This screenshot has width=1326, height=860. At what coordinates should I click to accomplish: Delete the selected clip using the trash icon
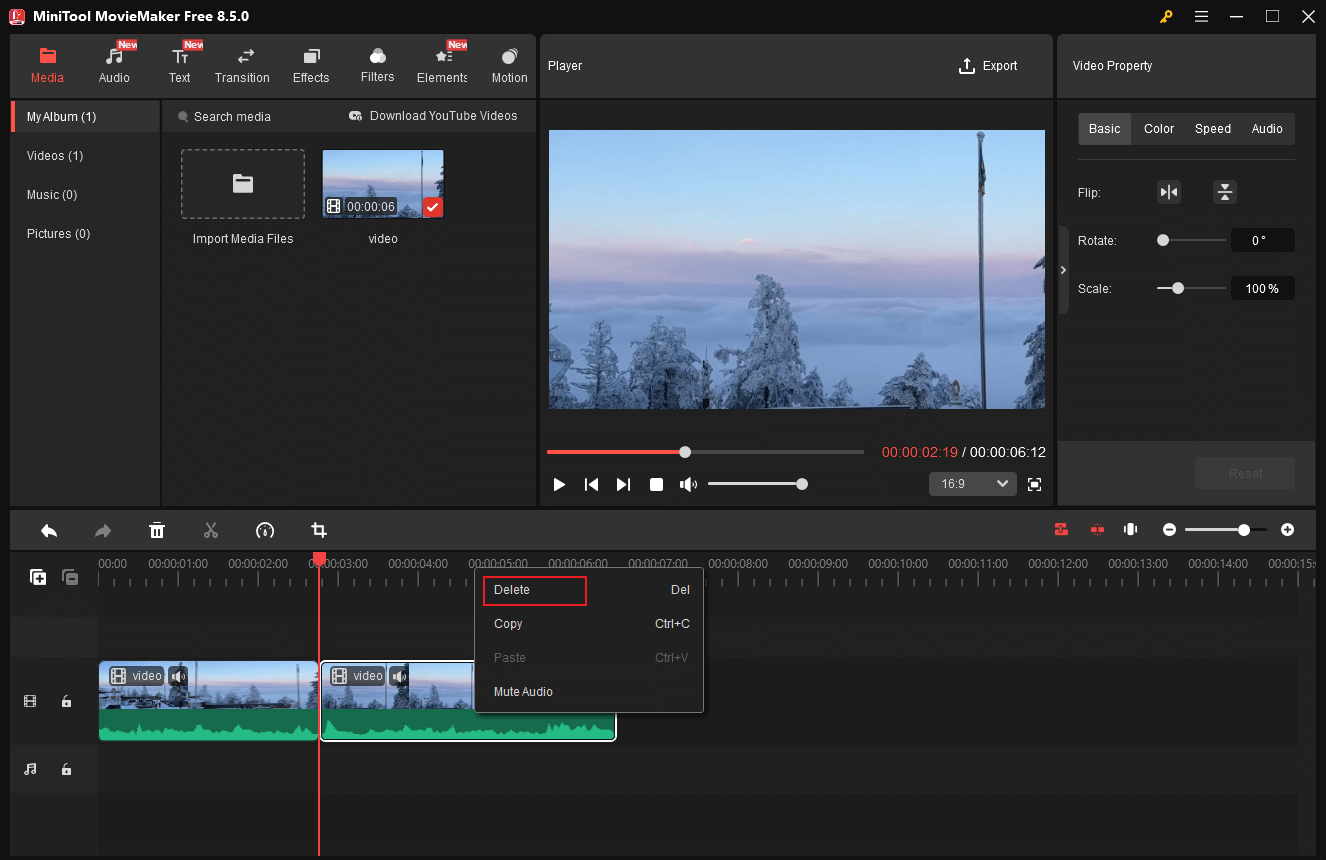tap(157, 530)
